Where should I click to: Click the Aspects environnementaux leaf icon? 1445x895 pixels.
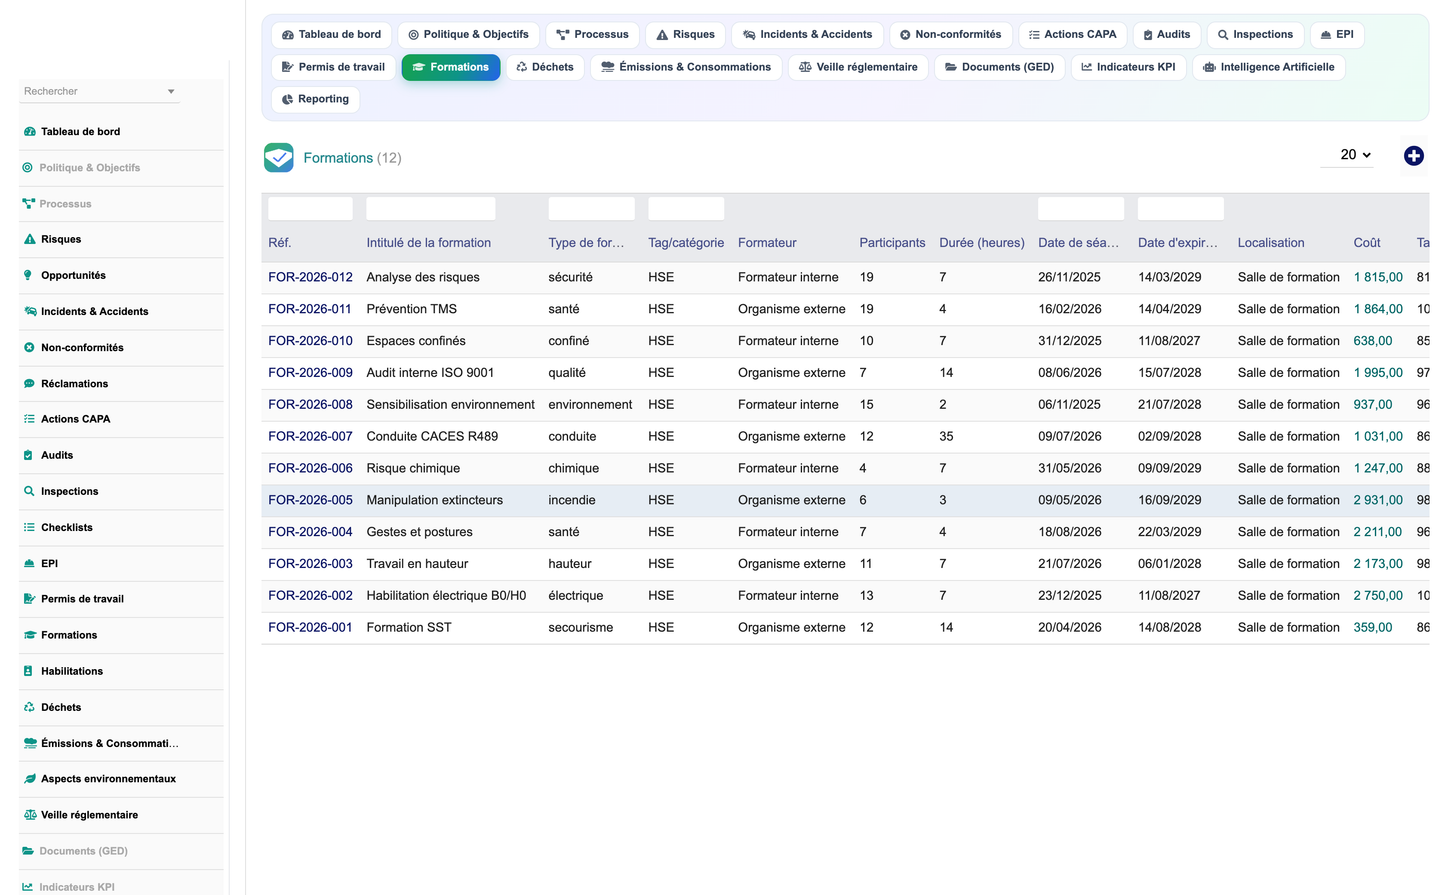pyautogui.click(x=29, y=779)
